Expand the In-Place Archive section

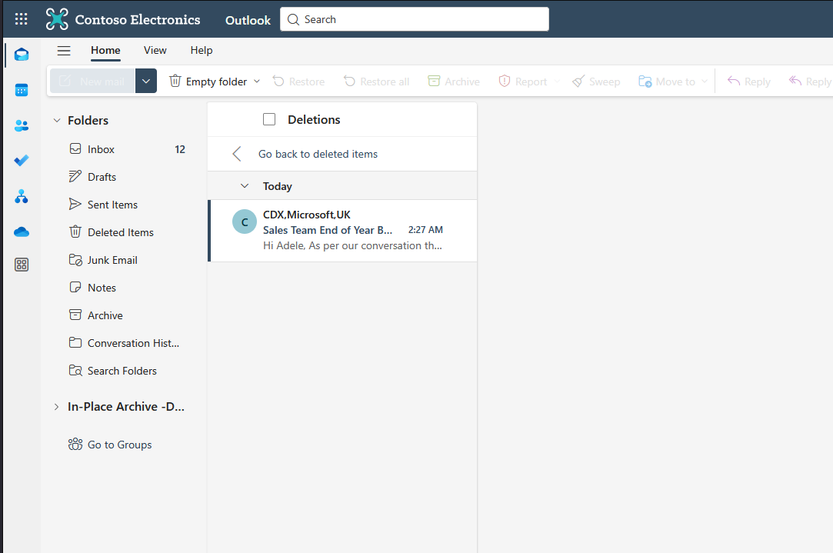coord(56,407)
